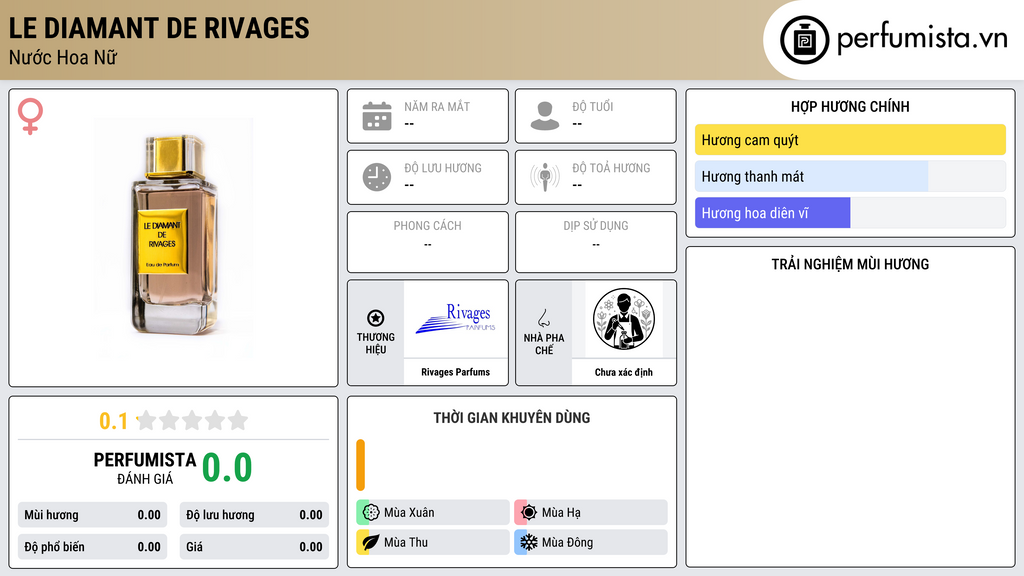Click the Mùa Xuân flower icon

(x=371, y=513)
